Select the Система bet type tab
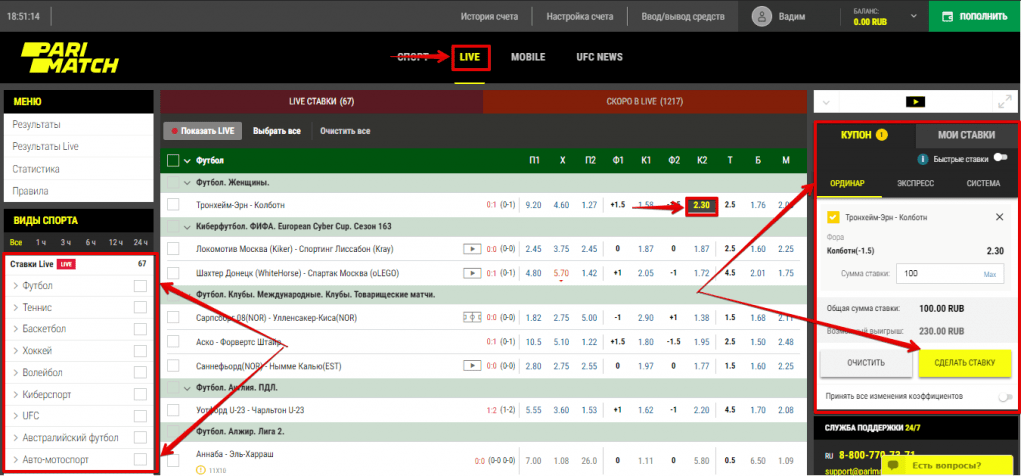The height and width of the screenshot is (476, 1024). tap(983, 183)
